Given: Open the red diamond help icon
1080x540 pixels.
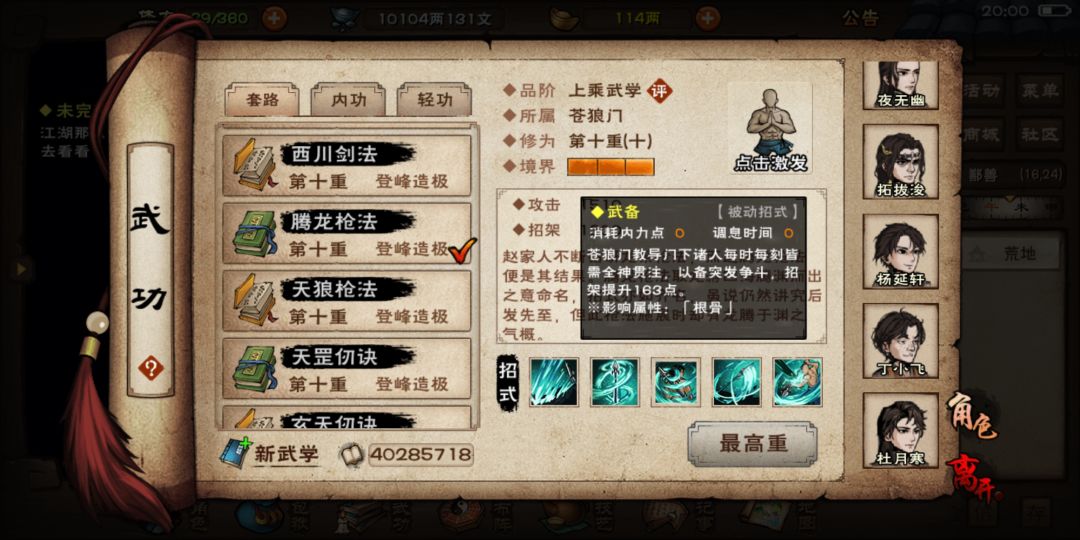Looking at the screenshot, I should 150,368.
